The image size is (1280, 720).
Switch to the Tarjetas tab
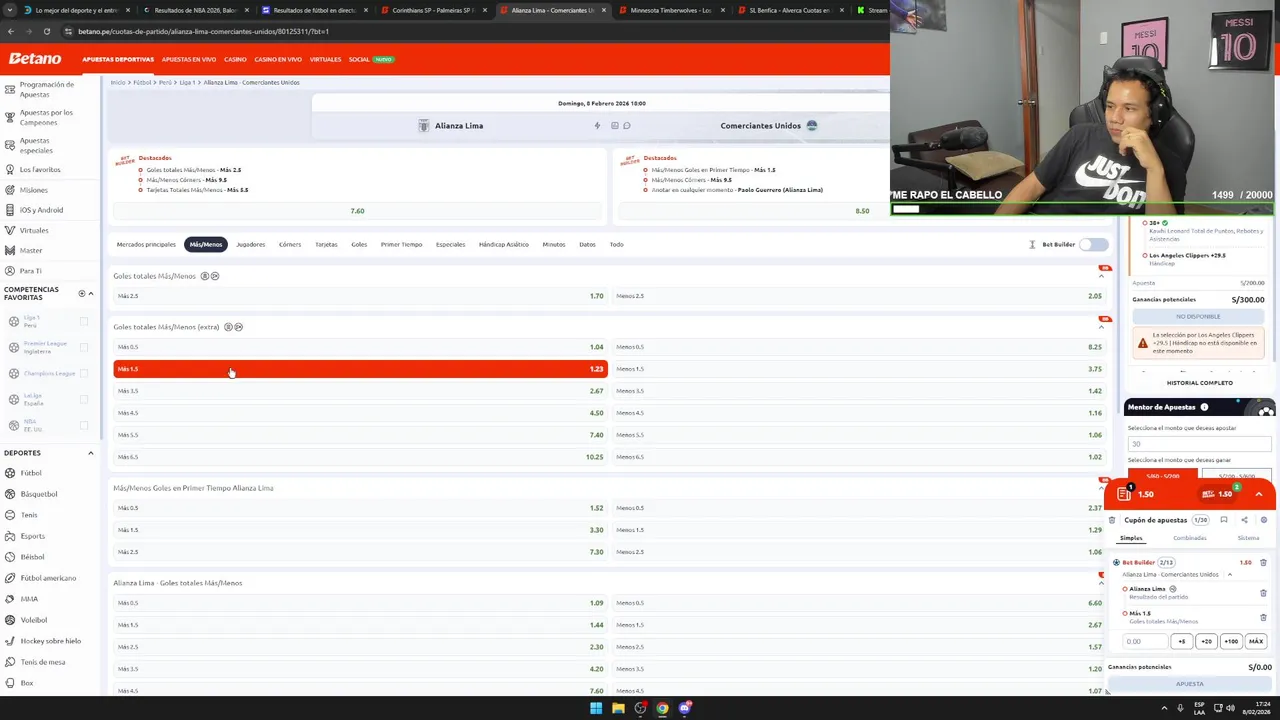coord(326,244)
